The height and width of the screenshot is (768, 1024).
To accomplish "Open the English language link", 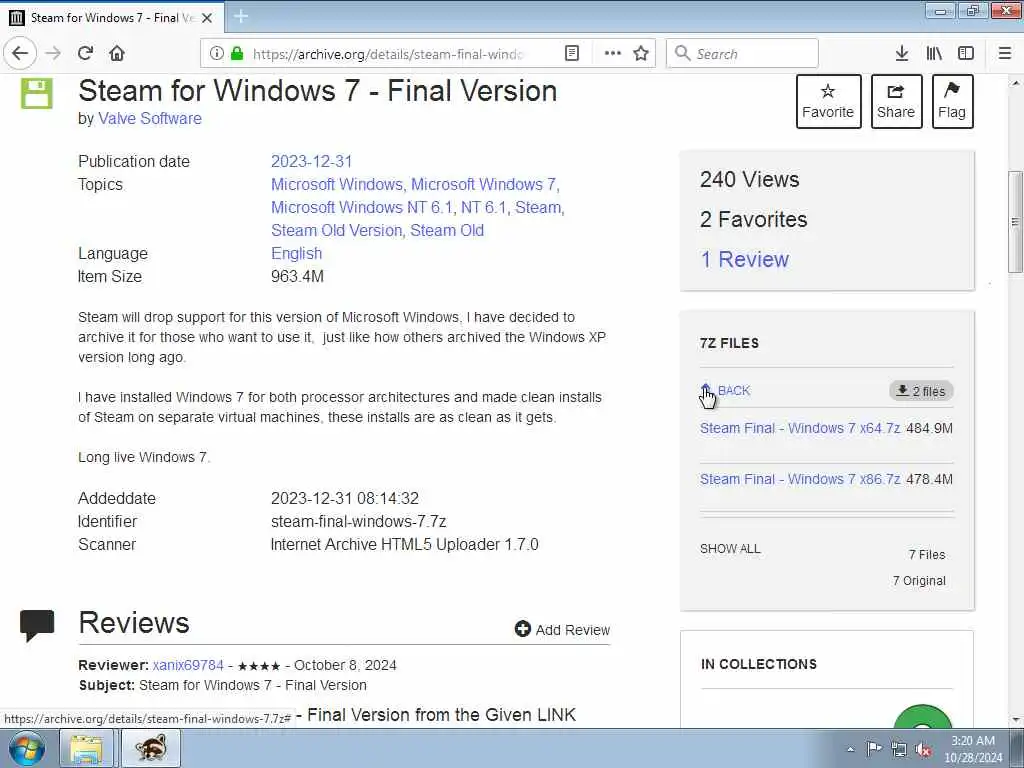I will (x=296, y=253).
